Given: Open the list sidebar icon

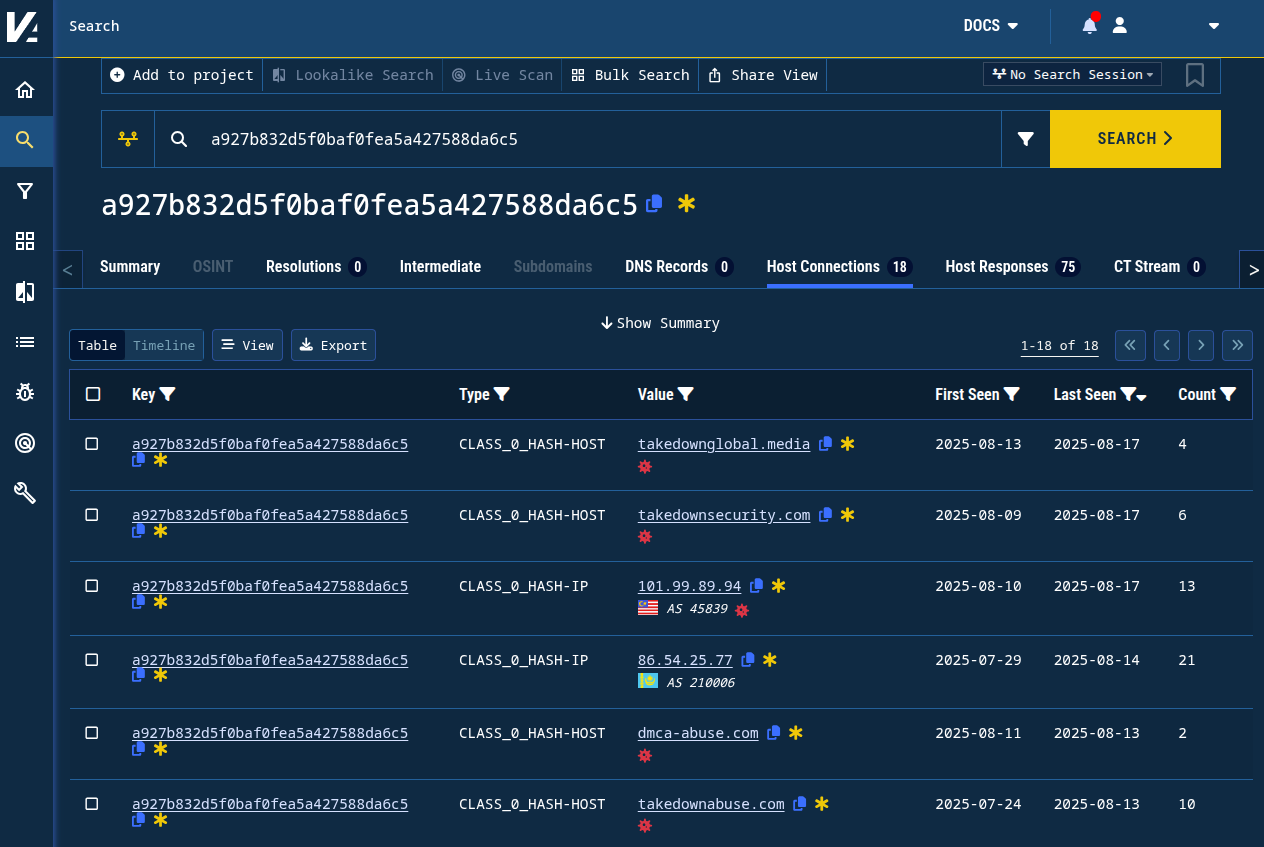Looking at the screenshot, I should [x=25, y=342].
